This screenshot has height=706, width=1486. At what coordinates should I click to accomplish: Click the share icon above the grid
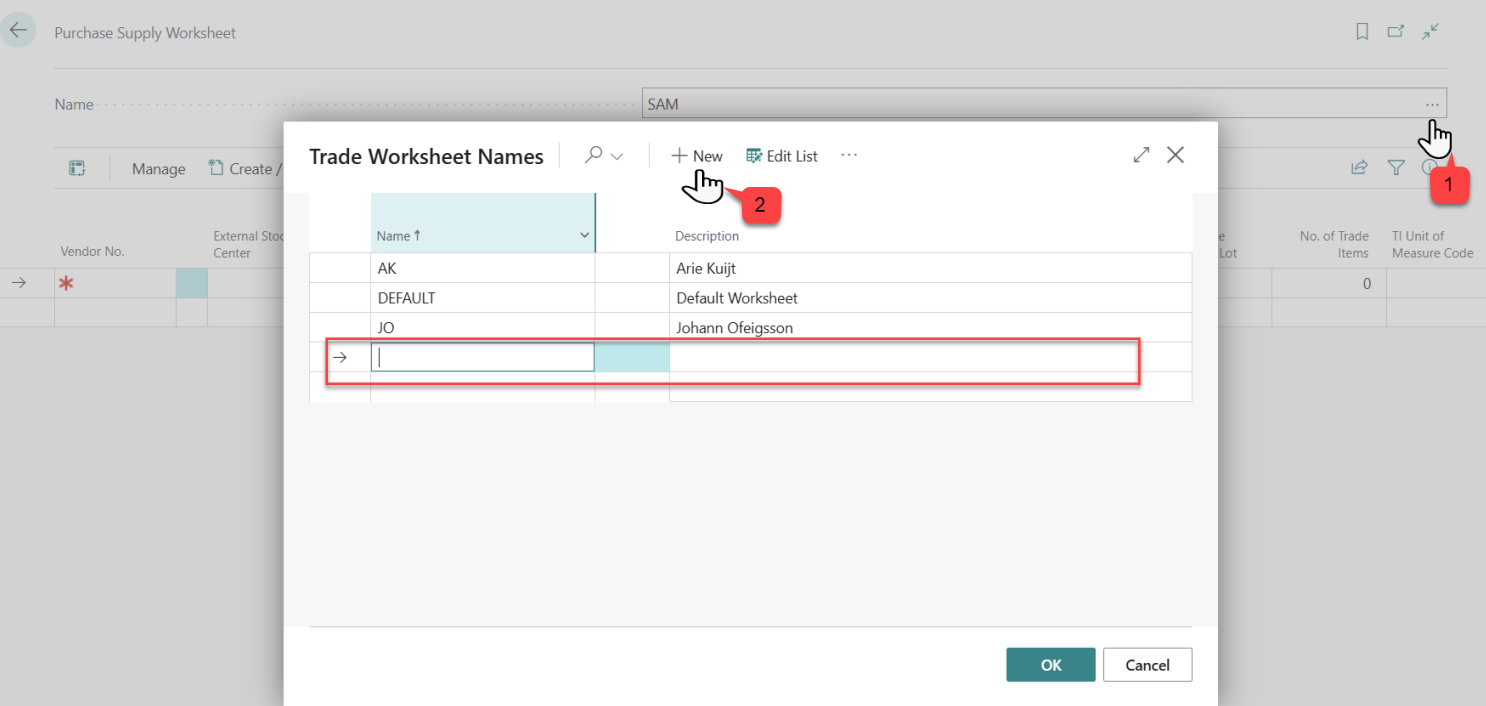[1359, 168]
